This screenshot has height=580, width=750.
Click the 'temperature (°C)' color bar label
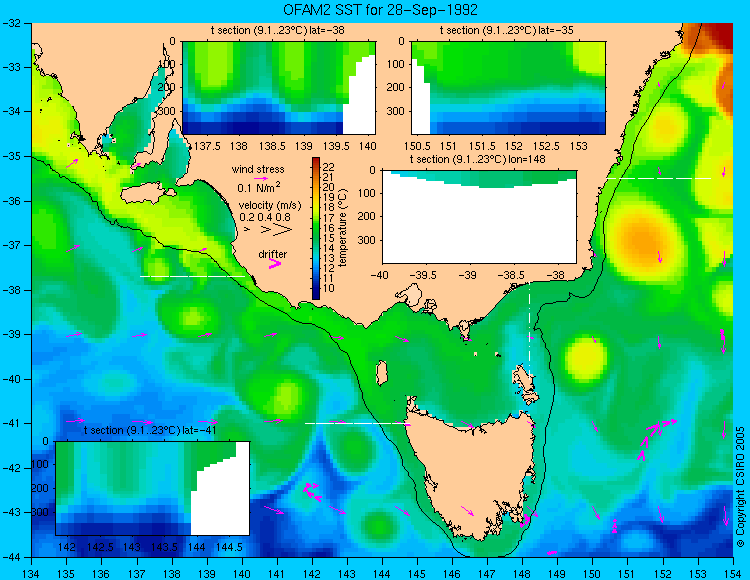pyautogui.click(x=342, y=228)
